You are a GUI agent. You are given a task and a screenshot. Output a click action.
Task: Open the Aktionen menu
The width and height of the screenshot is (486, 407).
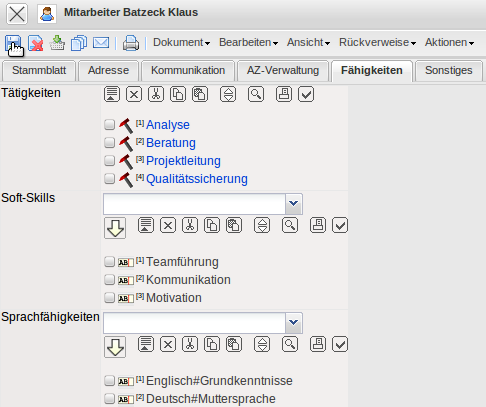(x=449, y=43)
